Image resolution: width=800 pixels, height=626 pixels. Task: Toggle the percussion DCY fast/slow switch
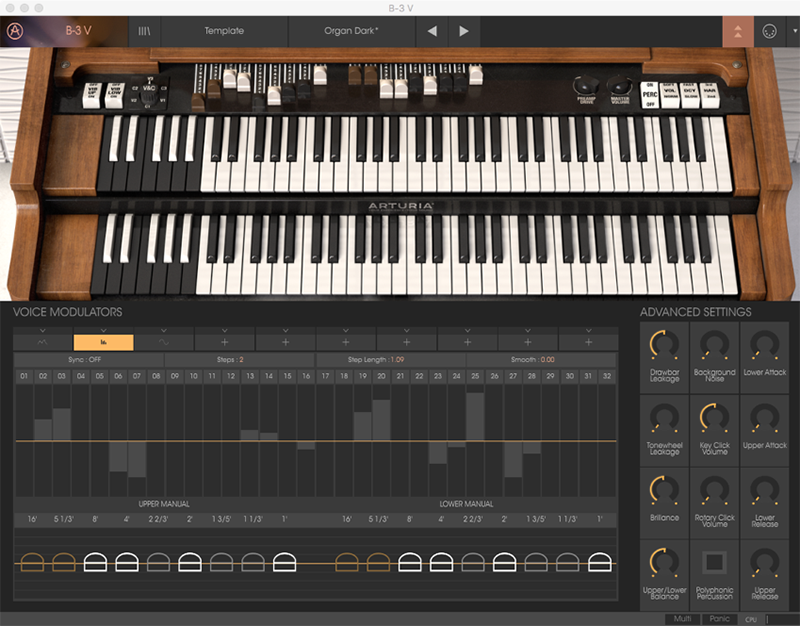click(x=690, y=94)
